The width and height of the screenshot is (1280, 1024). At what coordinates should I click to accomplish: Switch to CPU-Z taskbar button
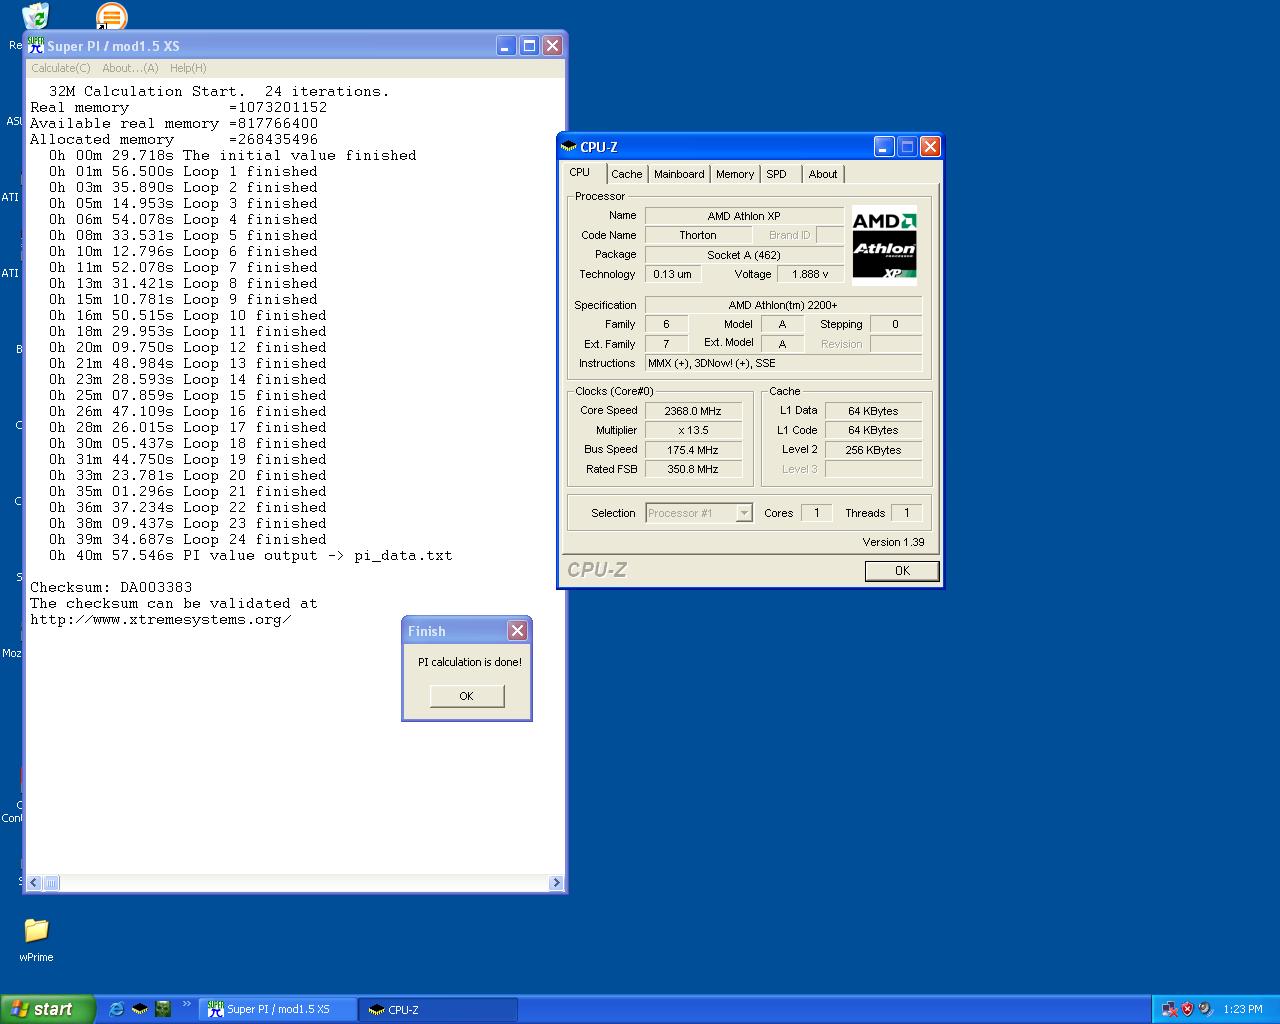(x=440, y=1009)
